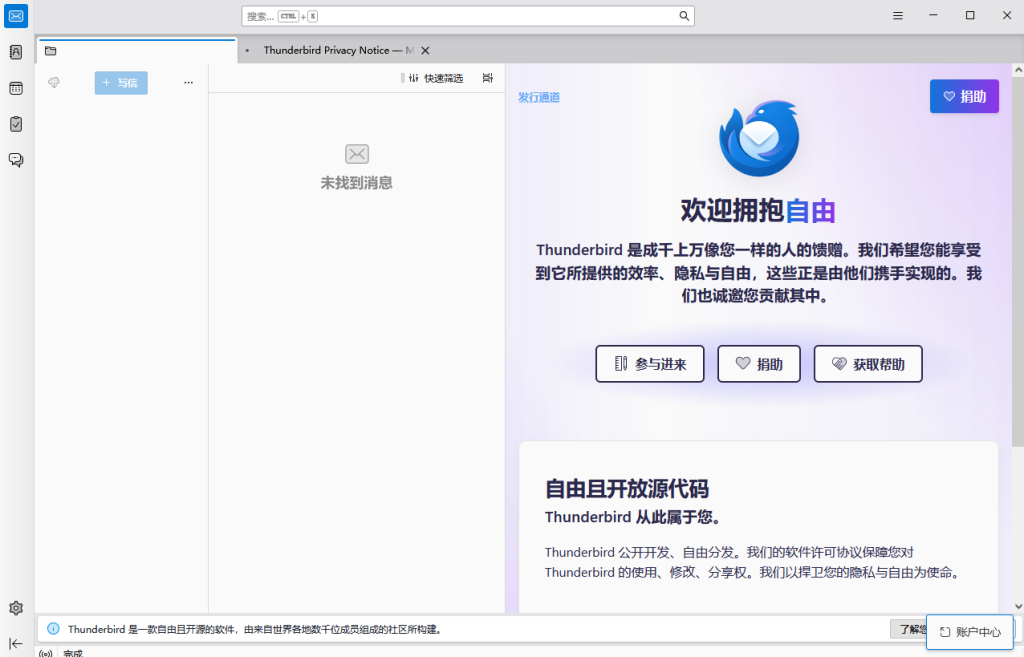The image size is (1024, 657).
Task: Click scrollbar down arrow on start page
Action: point(1017,607)
